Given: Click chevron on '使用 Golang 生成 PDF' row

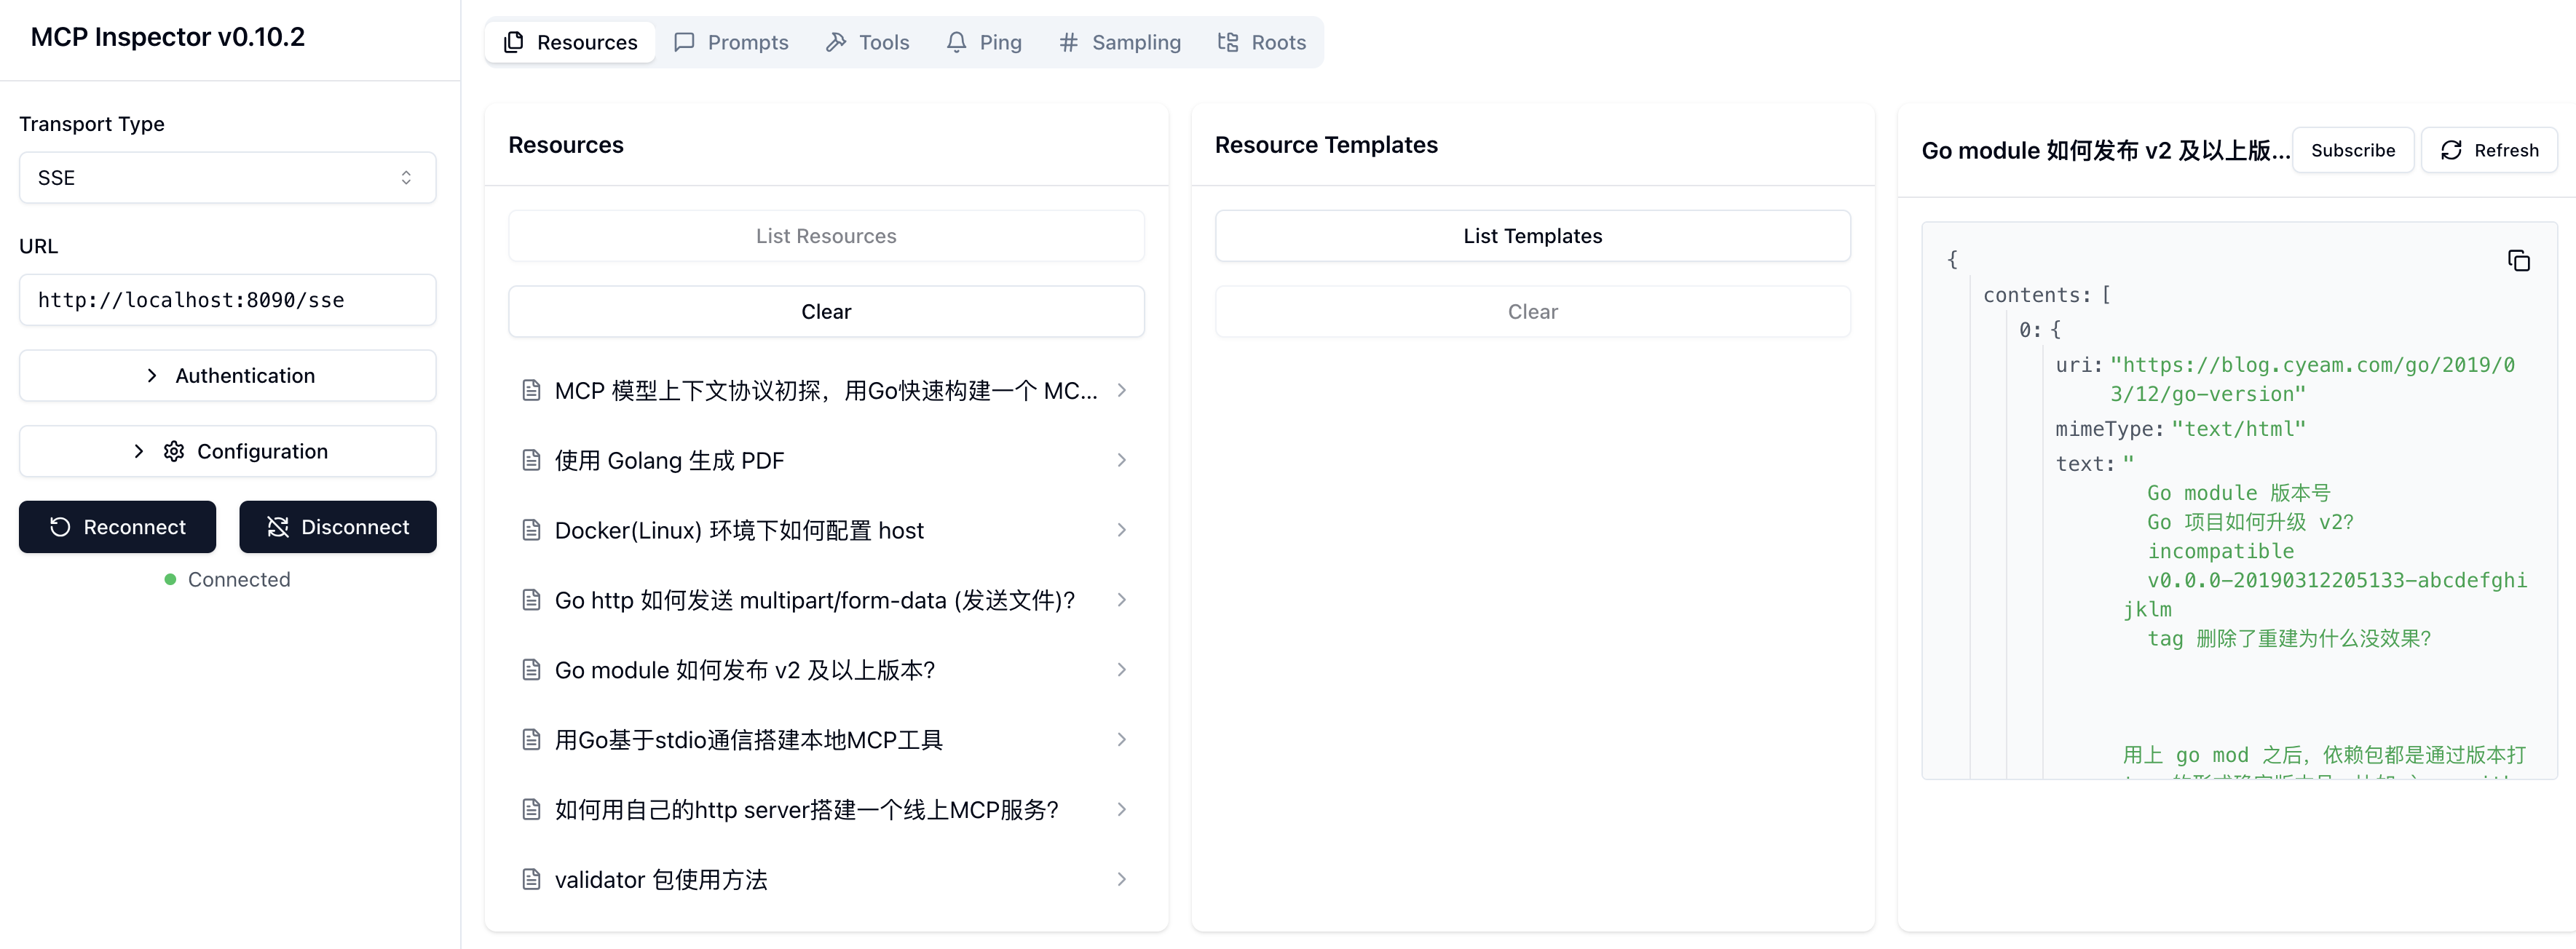Looking at the screenshot, I should click(x=1121, y=460).
